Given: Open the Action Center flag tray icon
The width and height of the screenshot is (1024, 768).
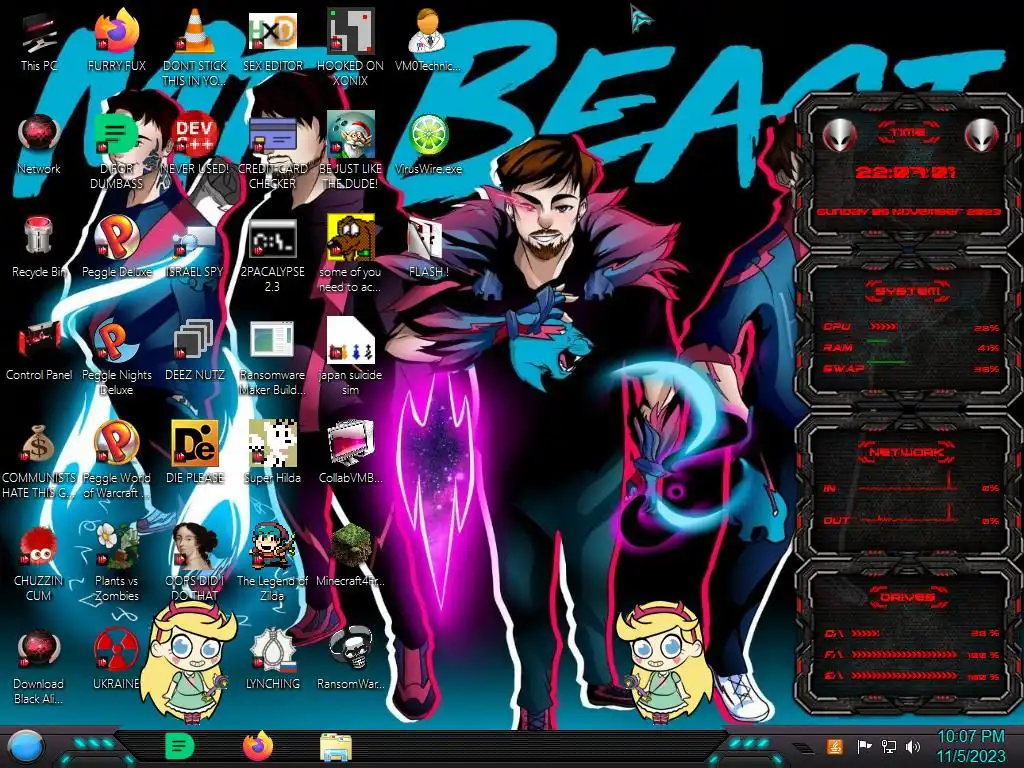Looking at the screenshot, I should click(x=864, y=746).
